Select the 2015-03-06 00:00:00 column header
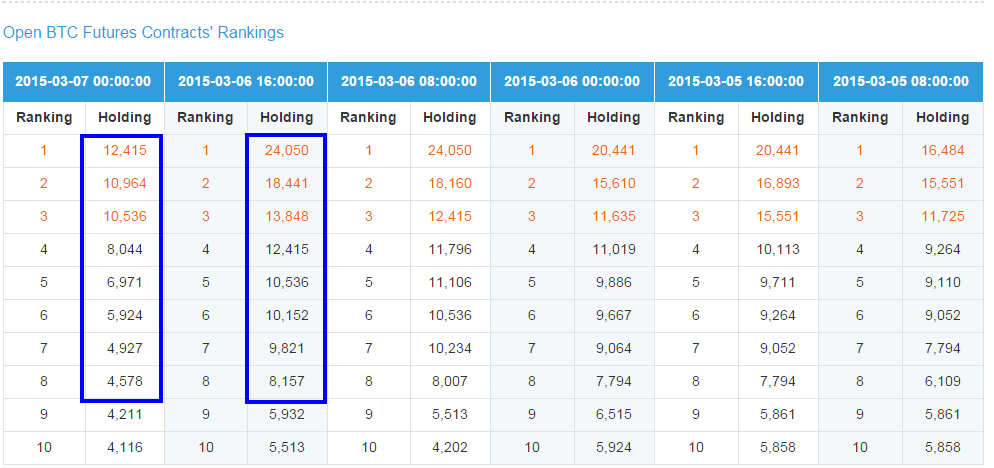 572,81
